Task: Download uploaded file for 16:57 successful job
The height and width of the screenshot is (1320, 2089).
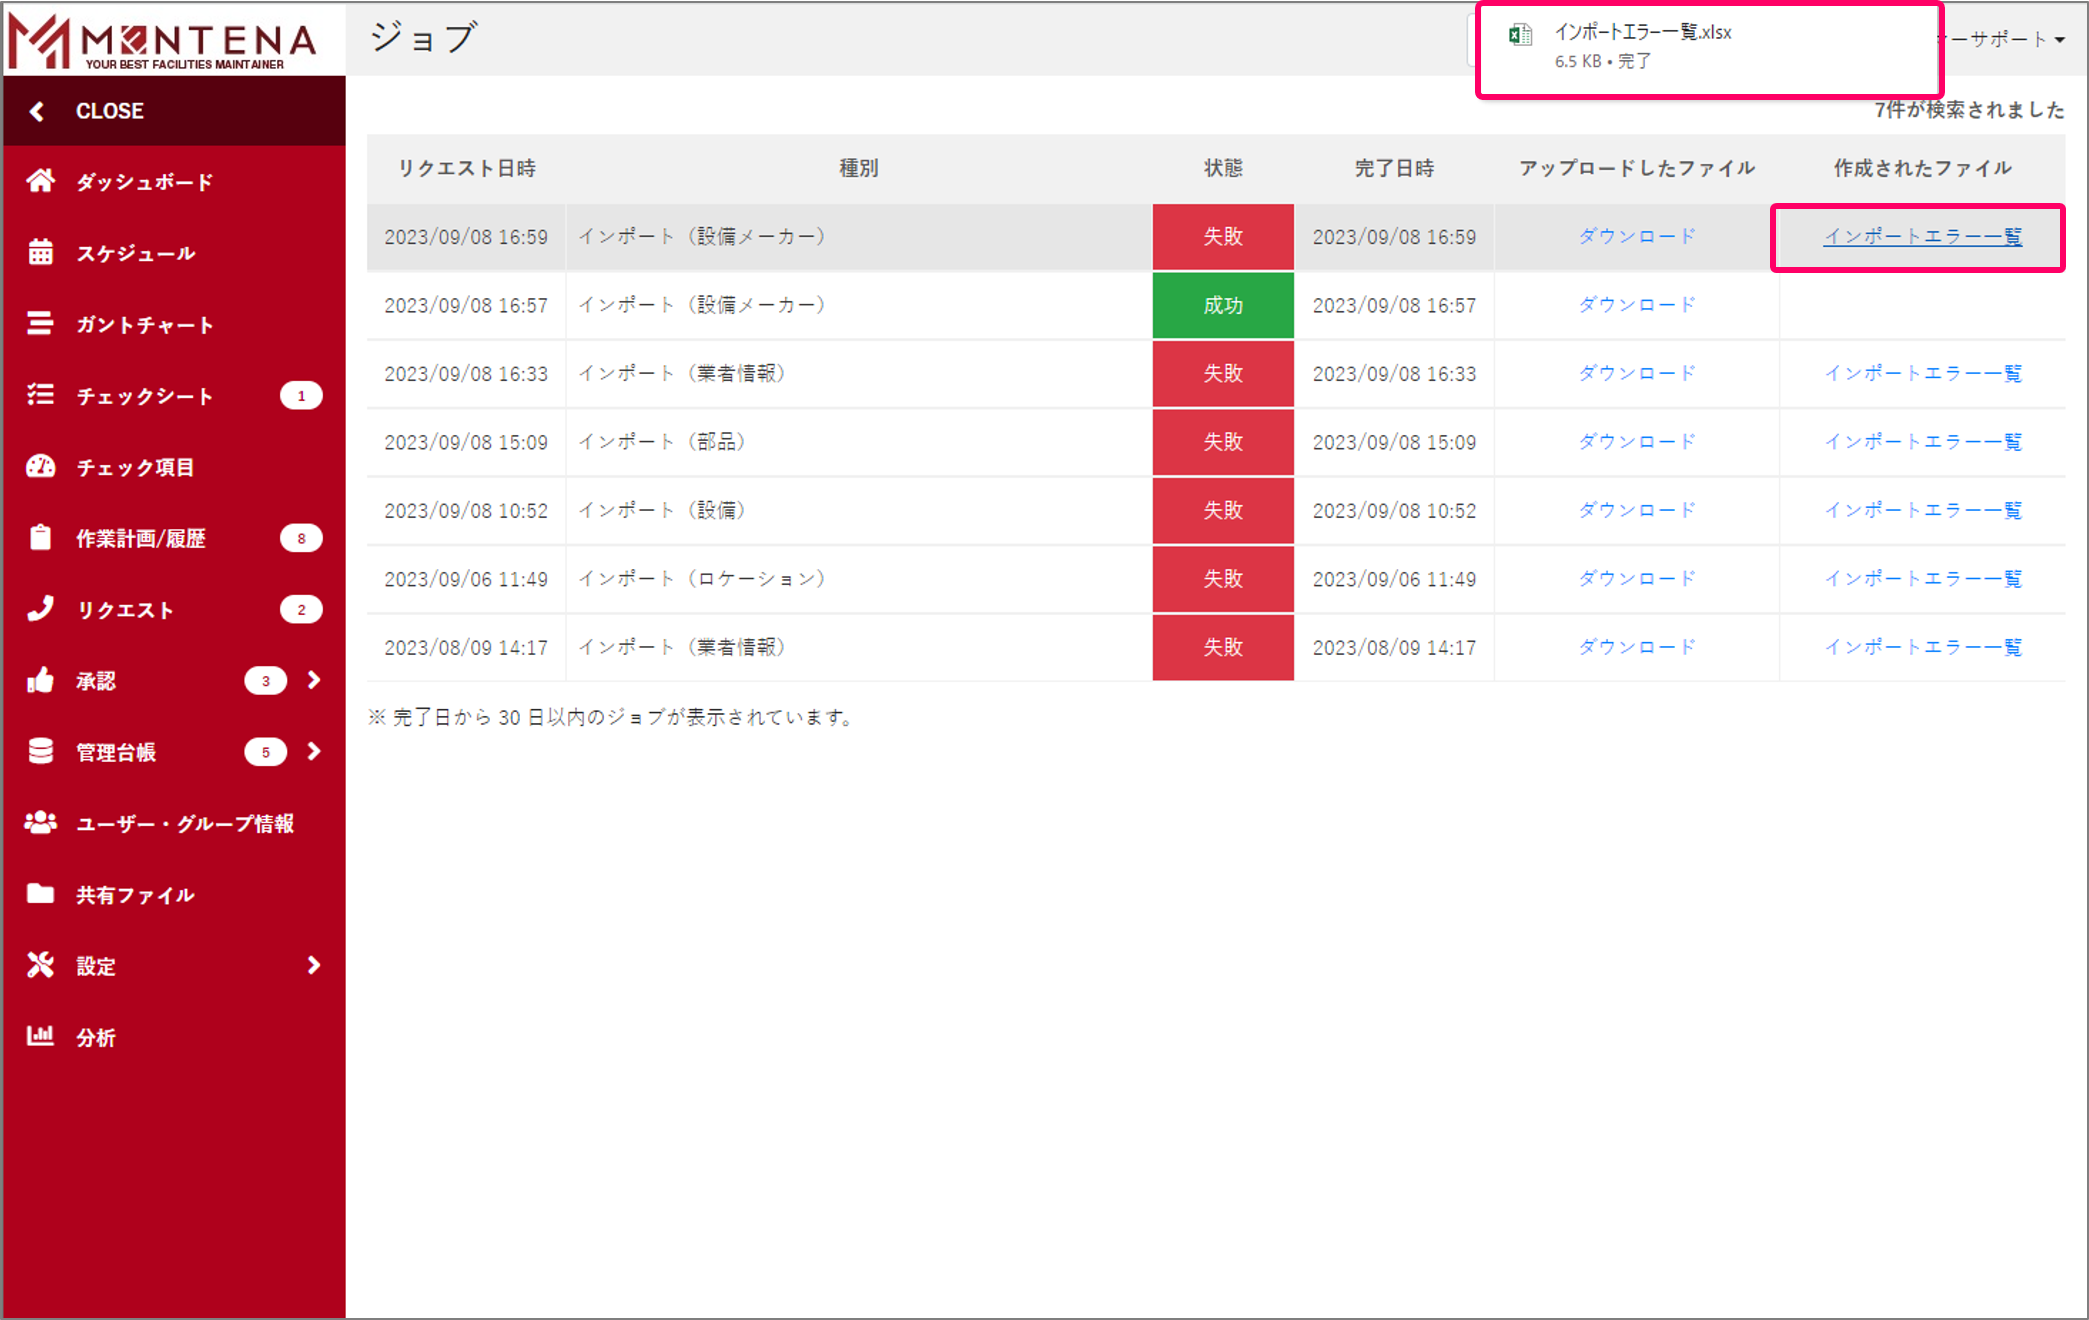Action: tap(1636, 305)
